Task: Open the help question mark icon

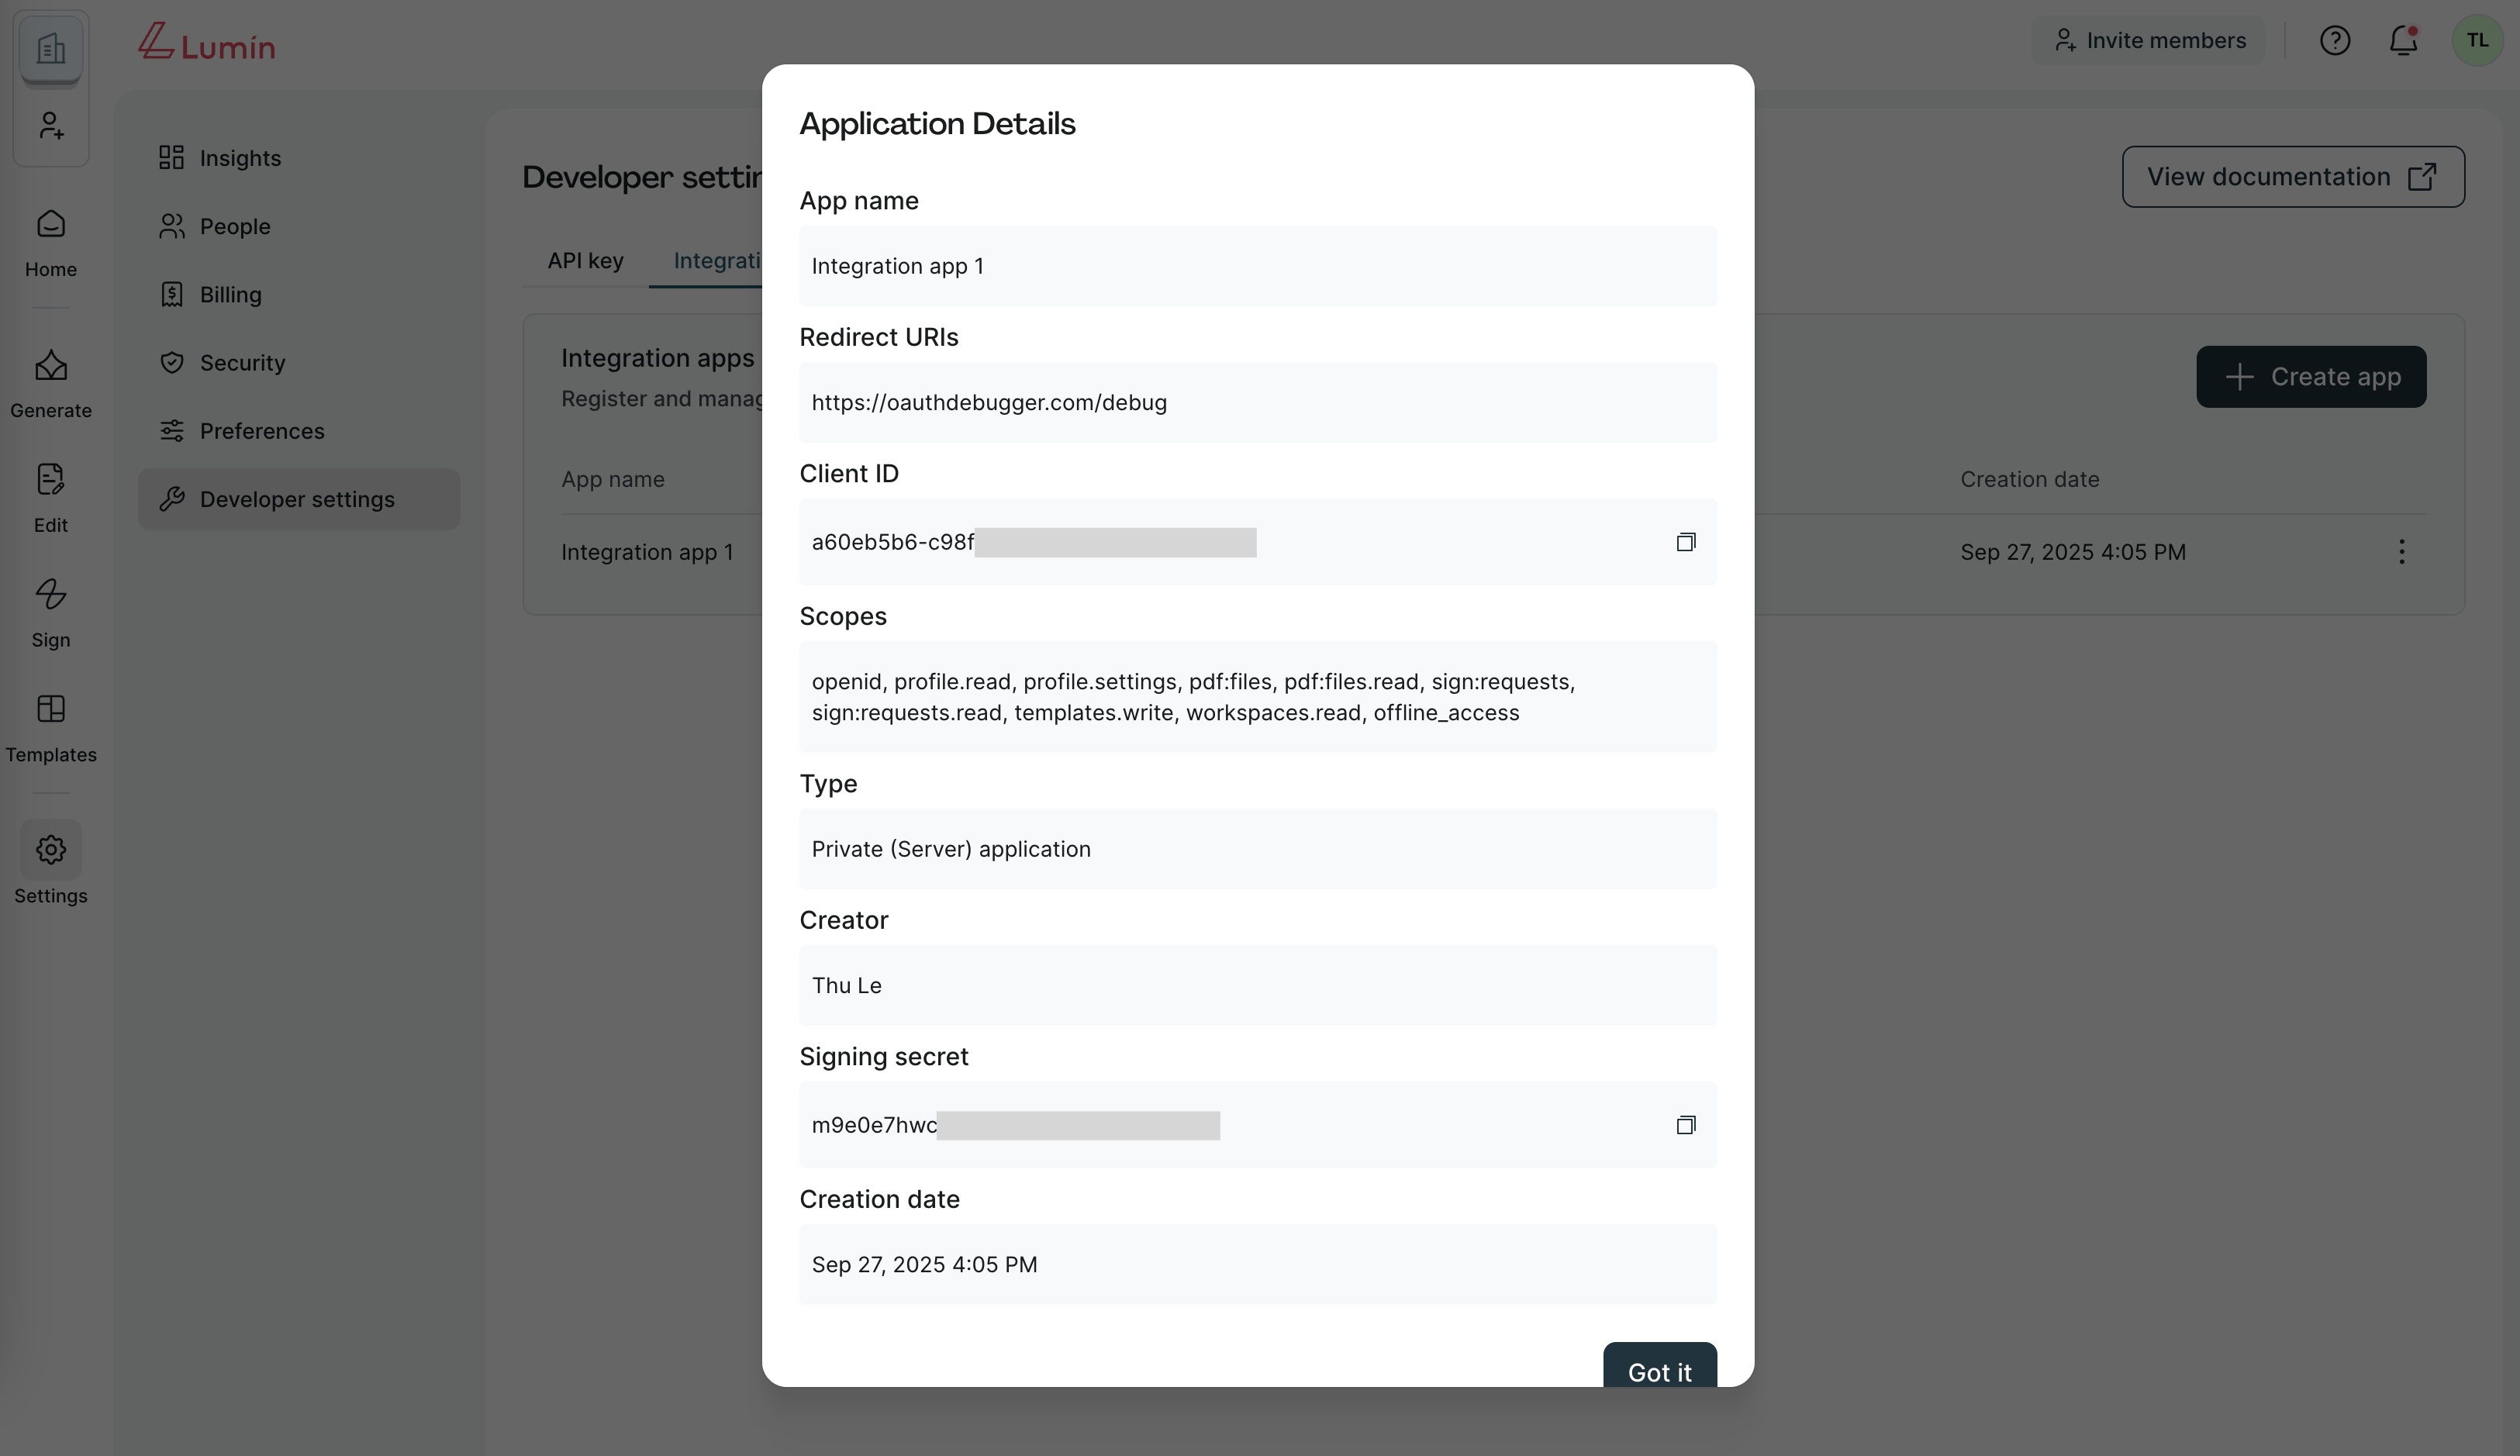Action: (2334, 41)
